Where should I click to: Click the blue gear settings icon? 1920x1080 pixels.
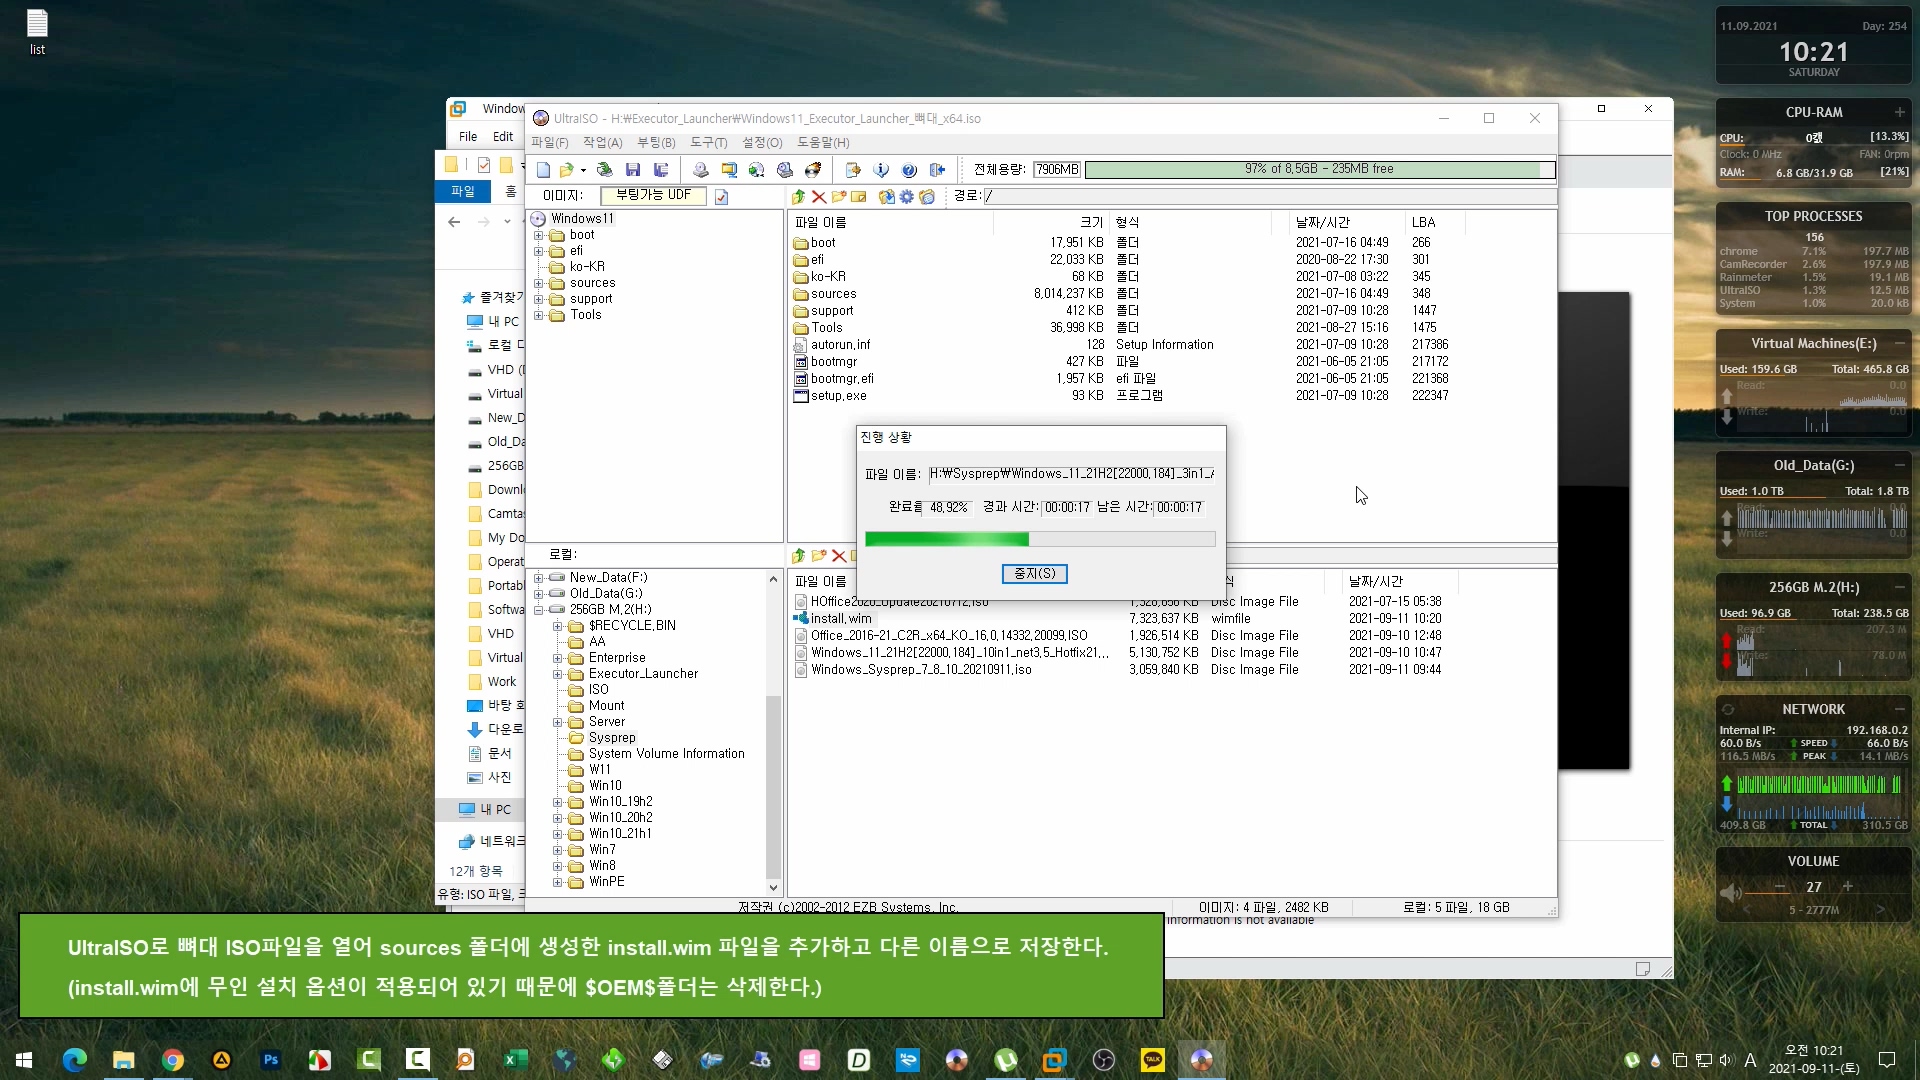(906, 197)
